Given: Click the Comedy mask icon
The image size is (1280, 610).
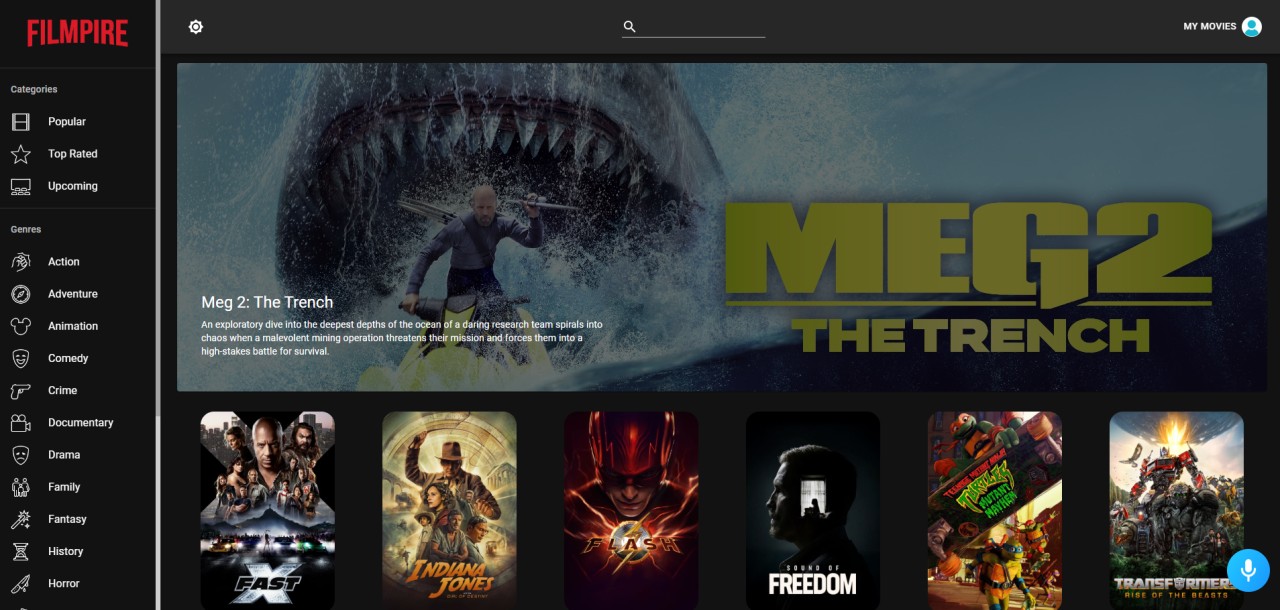Looking at the screenshot, I should (20, 358).
